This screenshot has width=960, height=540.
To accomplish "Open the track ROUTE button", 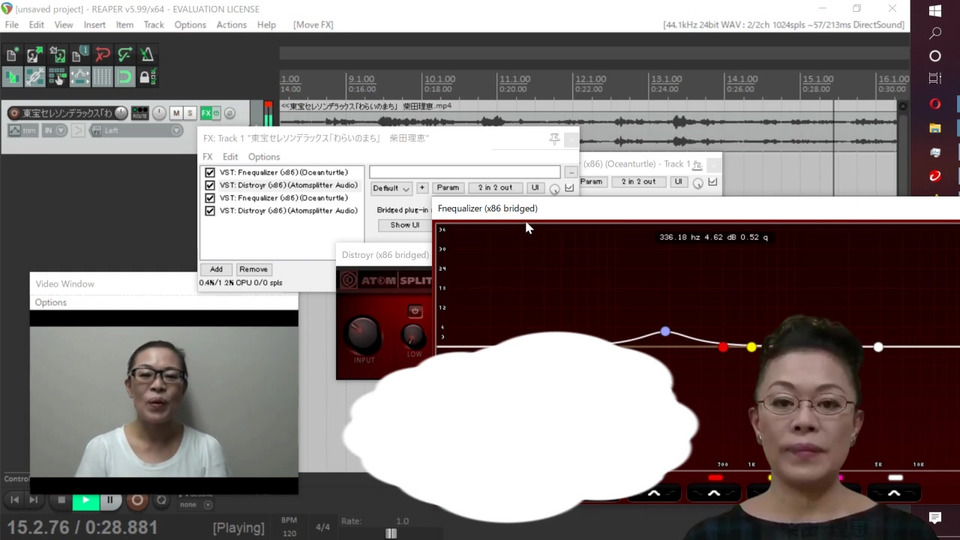I will pos(140,113).
